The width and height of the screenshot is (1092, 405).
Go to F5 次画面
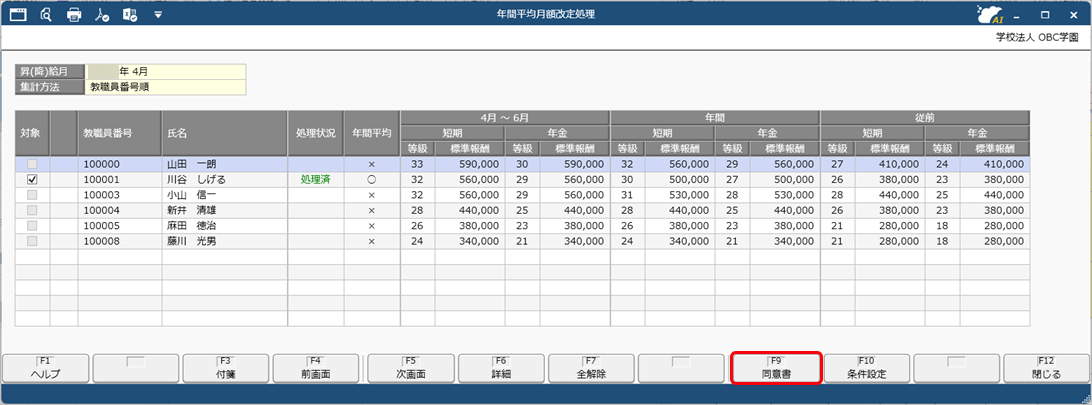pos(411,368)
